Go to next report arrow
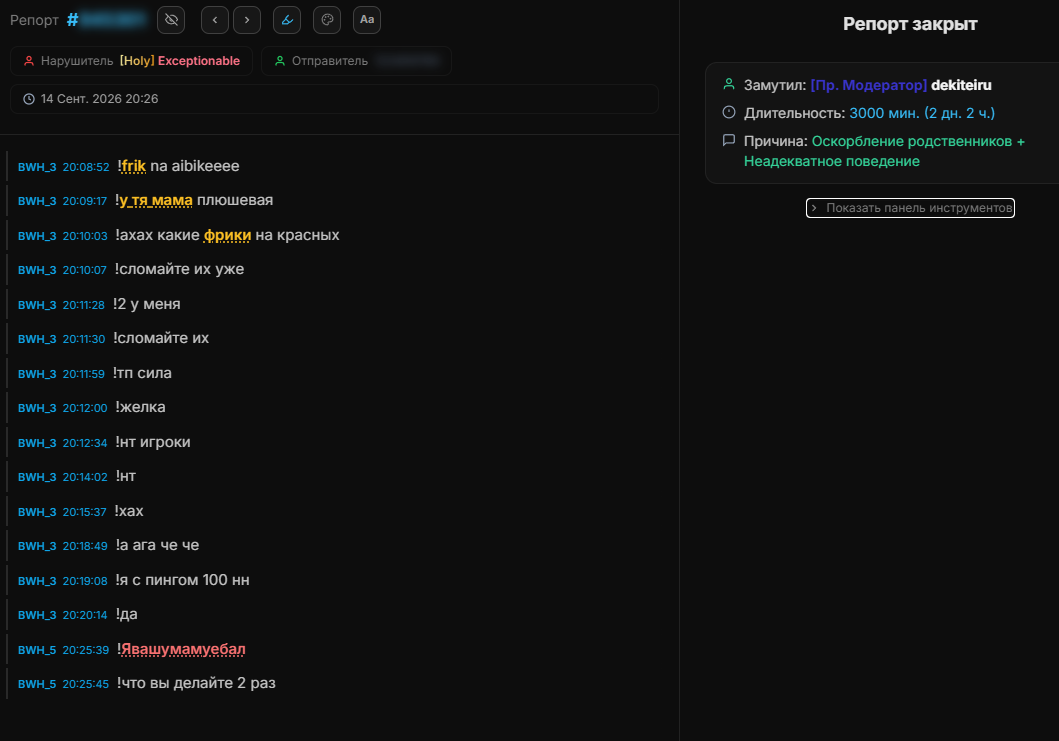1059x741 pixels. (247, 20)
